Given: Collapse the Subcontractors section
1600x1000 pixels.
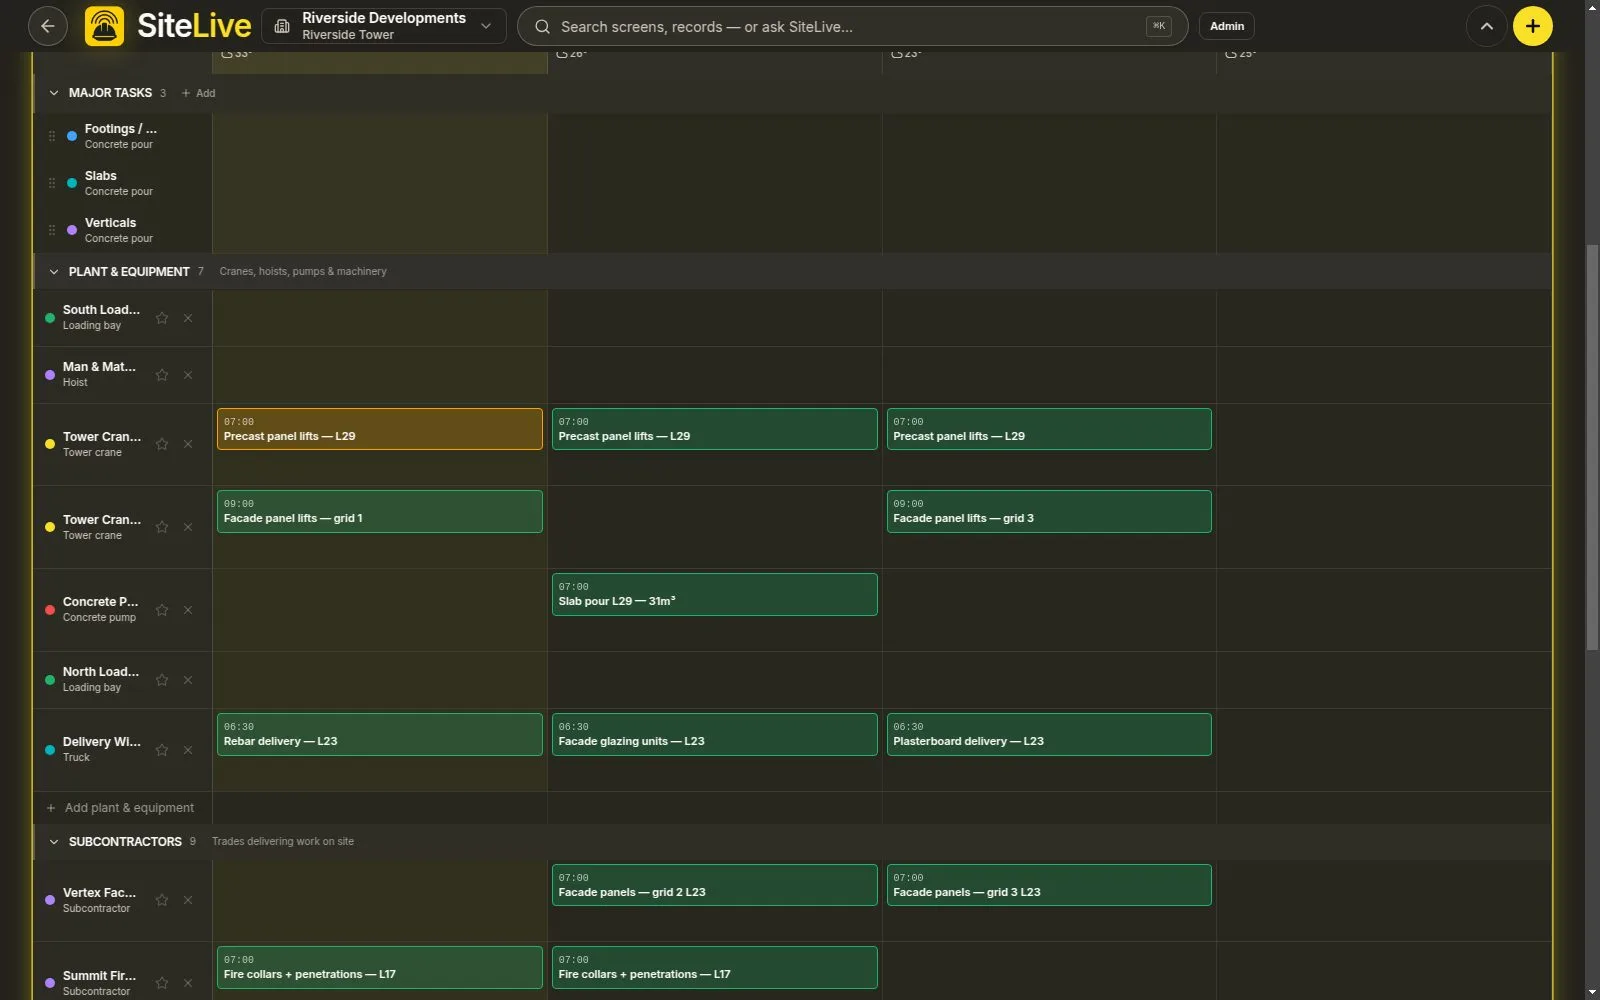Looking at the screenshot, I should click(x=54, y=842).
